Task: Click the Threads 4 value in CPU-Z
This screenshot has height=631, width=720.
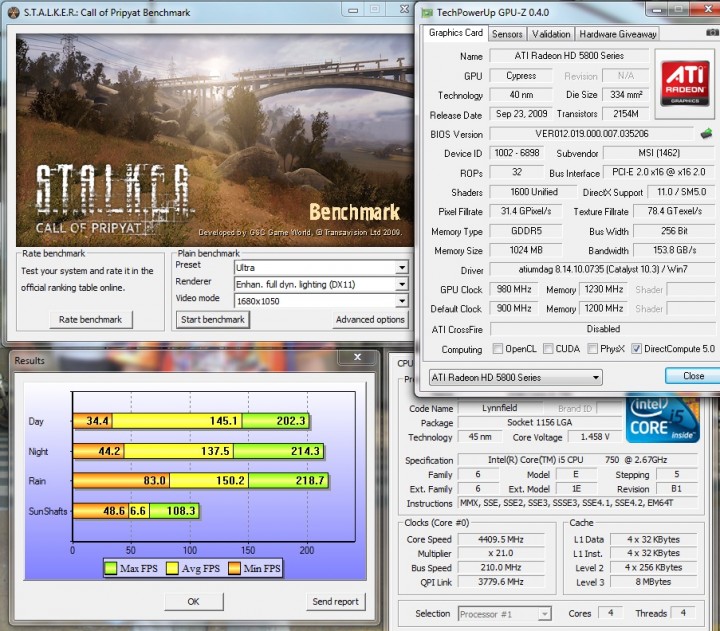Action: [683, 613]
